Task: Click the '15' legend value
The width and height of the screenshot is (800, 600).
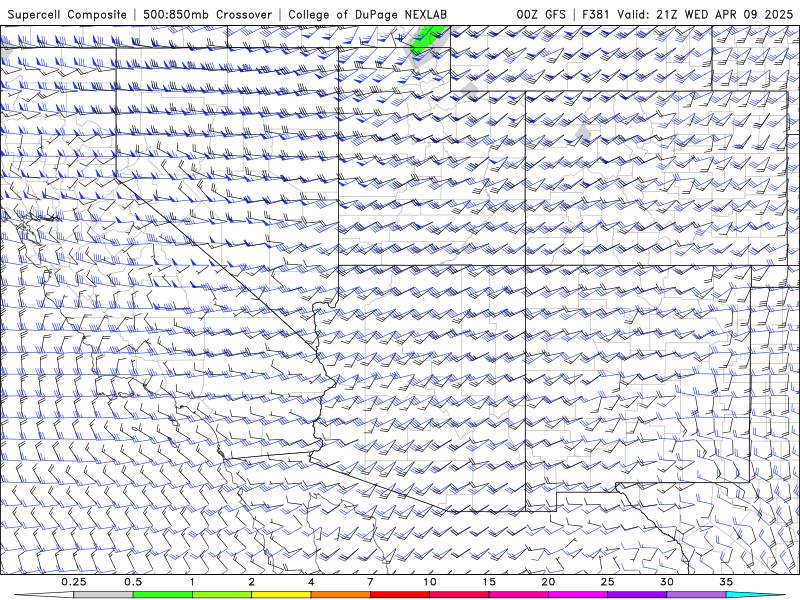Action: tap(489, 582)
